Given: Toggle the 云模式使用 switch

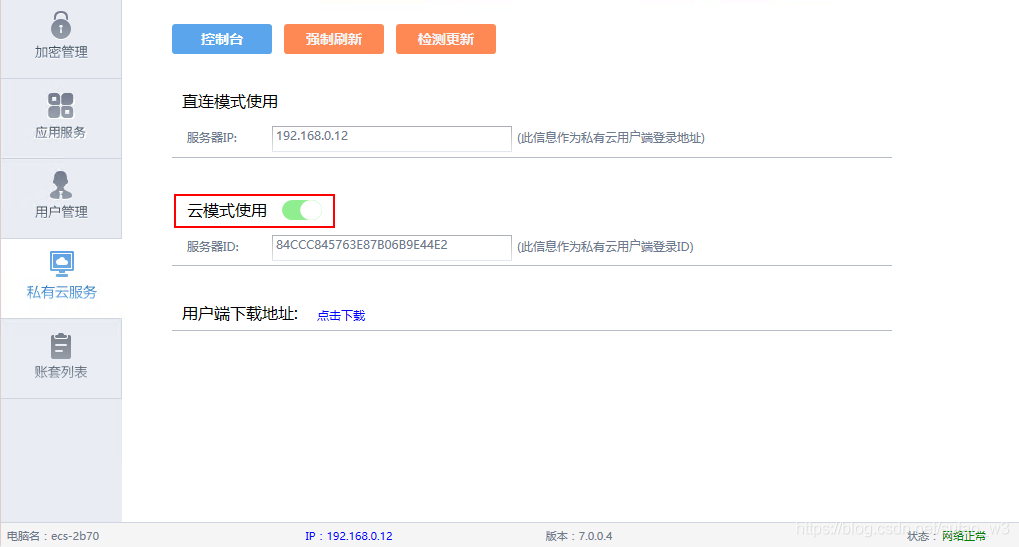Looking at the screenshot, I should [x=302, y=210].
